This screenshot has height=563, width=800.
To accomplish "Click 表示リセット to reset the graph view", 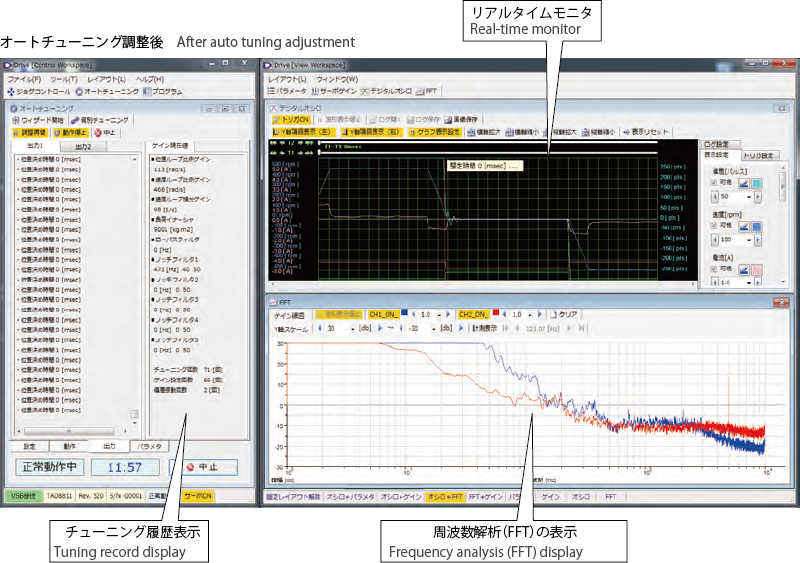I will [x=645, y=131].
